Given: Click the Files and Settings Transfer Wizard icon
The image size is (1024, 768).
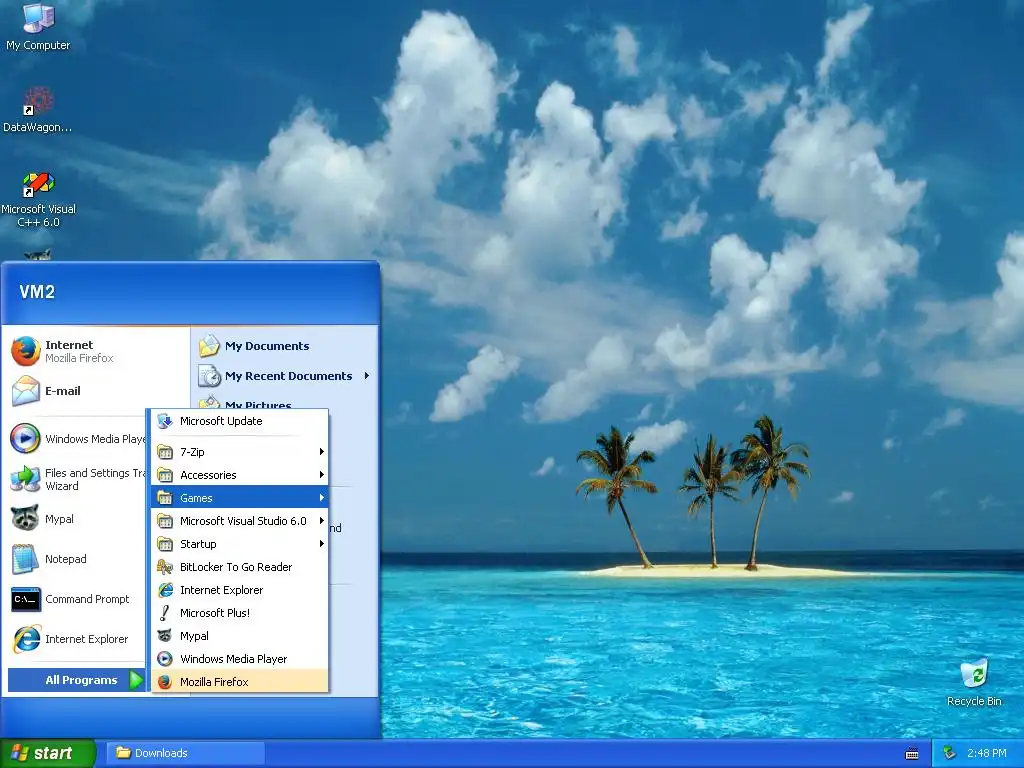Looking at the screenshot, I should click(25, 479).
